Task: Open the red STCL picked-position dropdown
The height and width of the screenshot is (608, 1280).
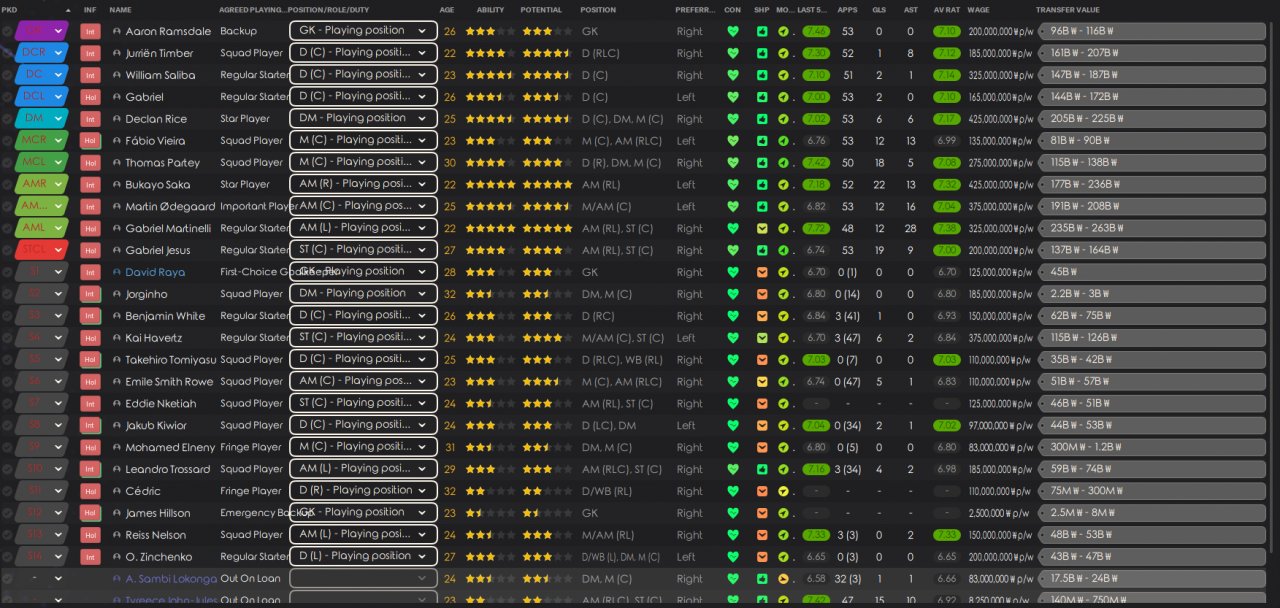Action: coord(41,250)
